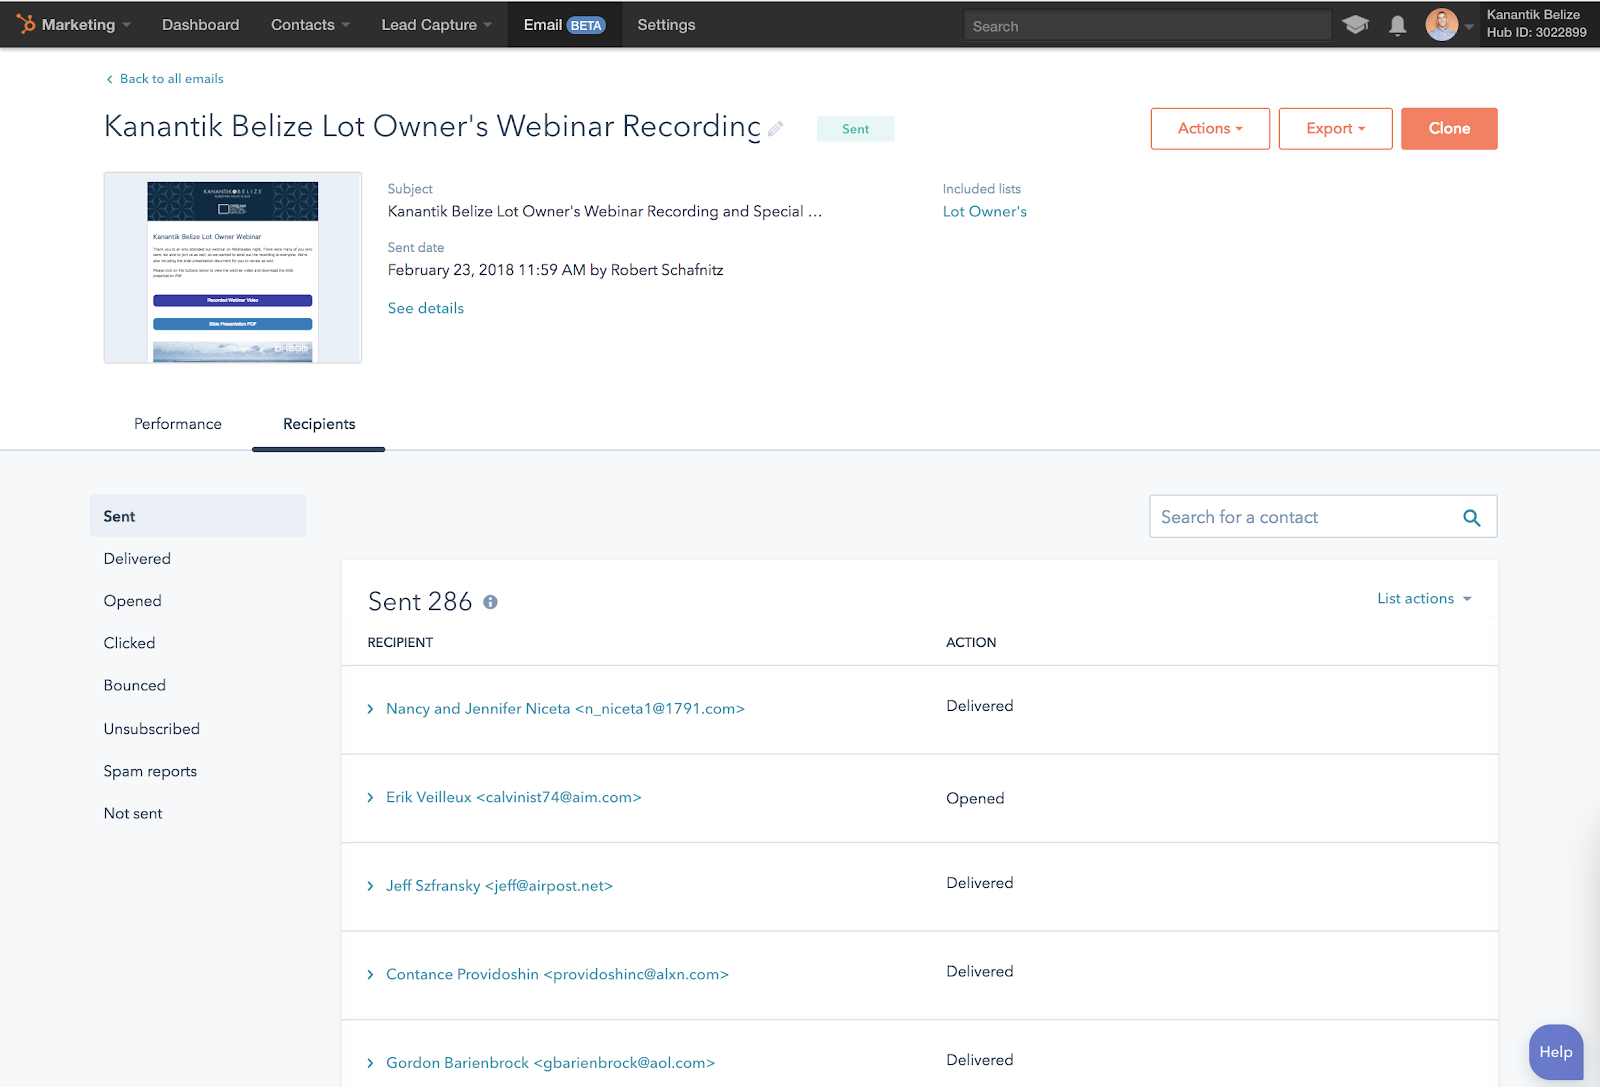Filter recipients by Opened
The height and width of the screenshot is (1087, 1600).
[132, 601]
